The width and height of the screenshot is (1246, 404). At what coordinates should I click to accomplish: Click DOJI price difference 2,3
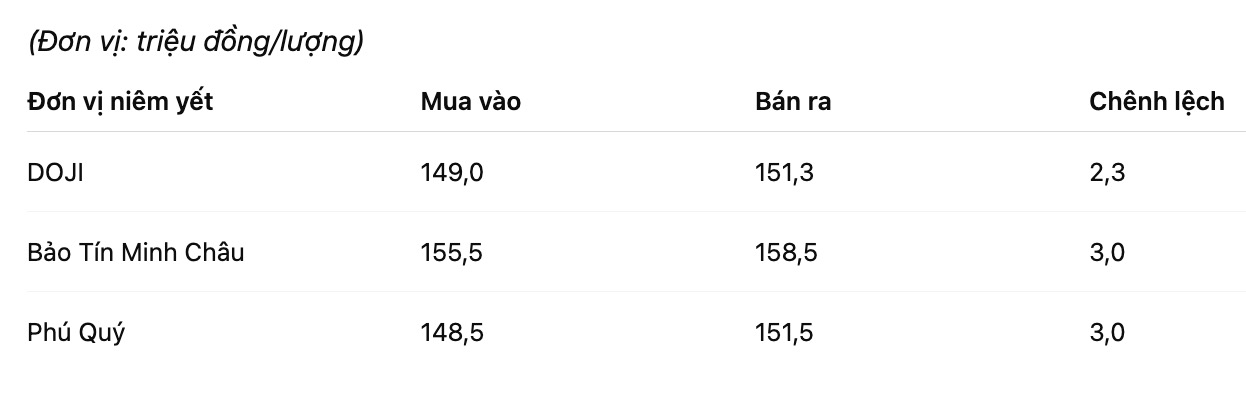coord(1107,173)
